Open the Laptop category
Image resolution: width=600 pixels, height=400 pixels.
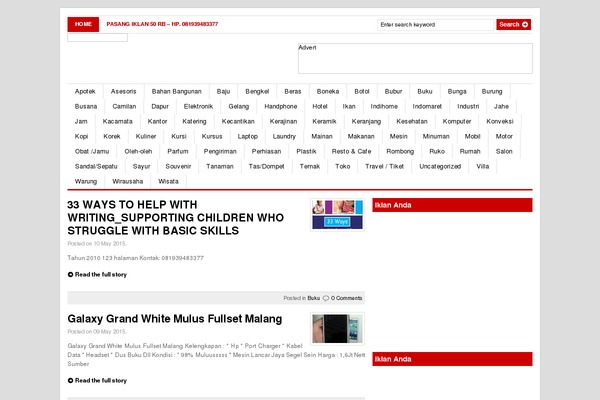pos(248,136)
